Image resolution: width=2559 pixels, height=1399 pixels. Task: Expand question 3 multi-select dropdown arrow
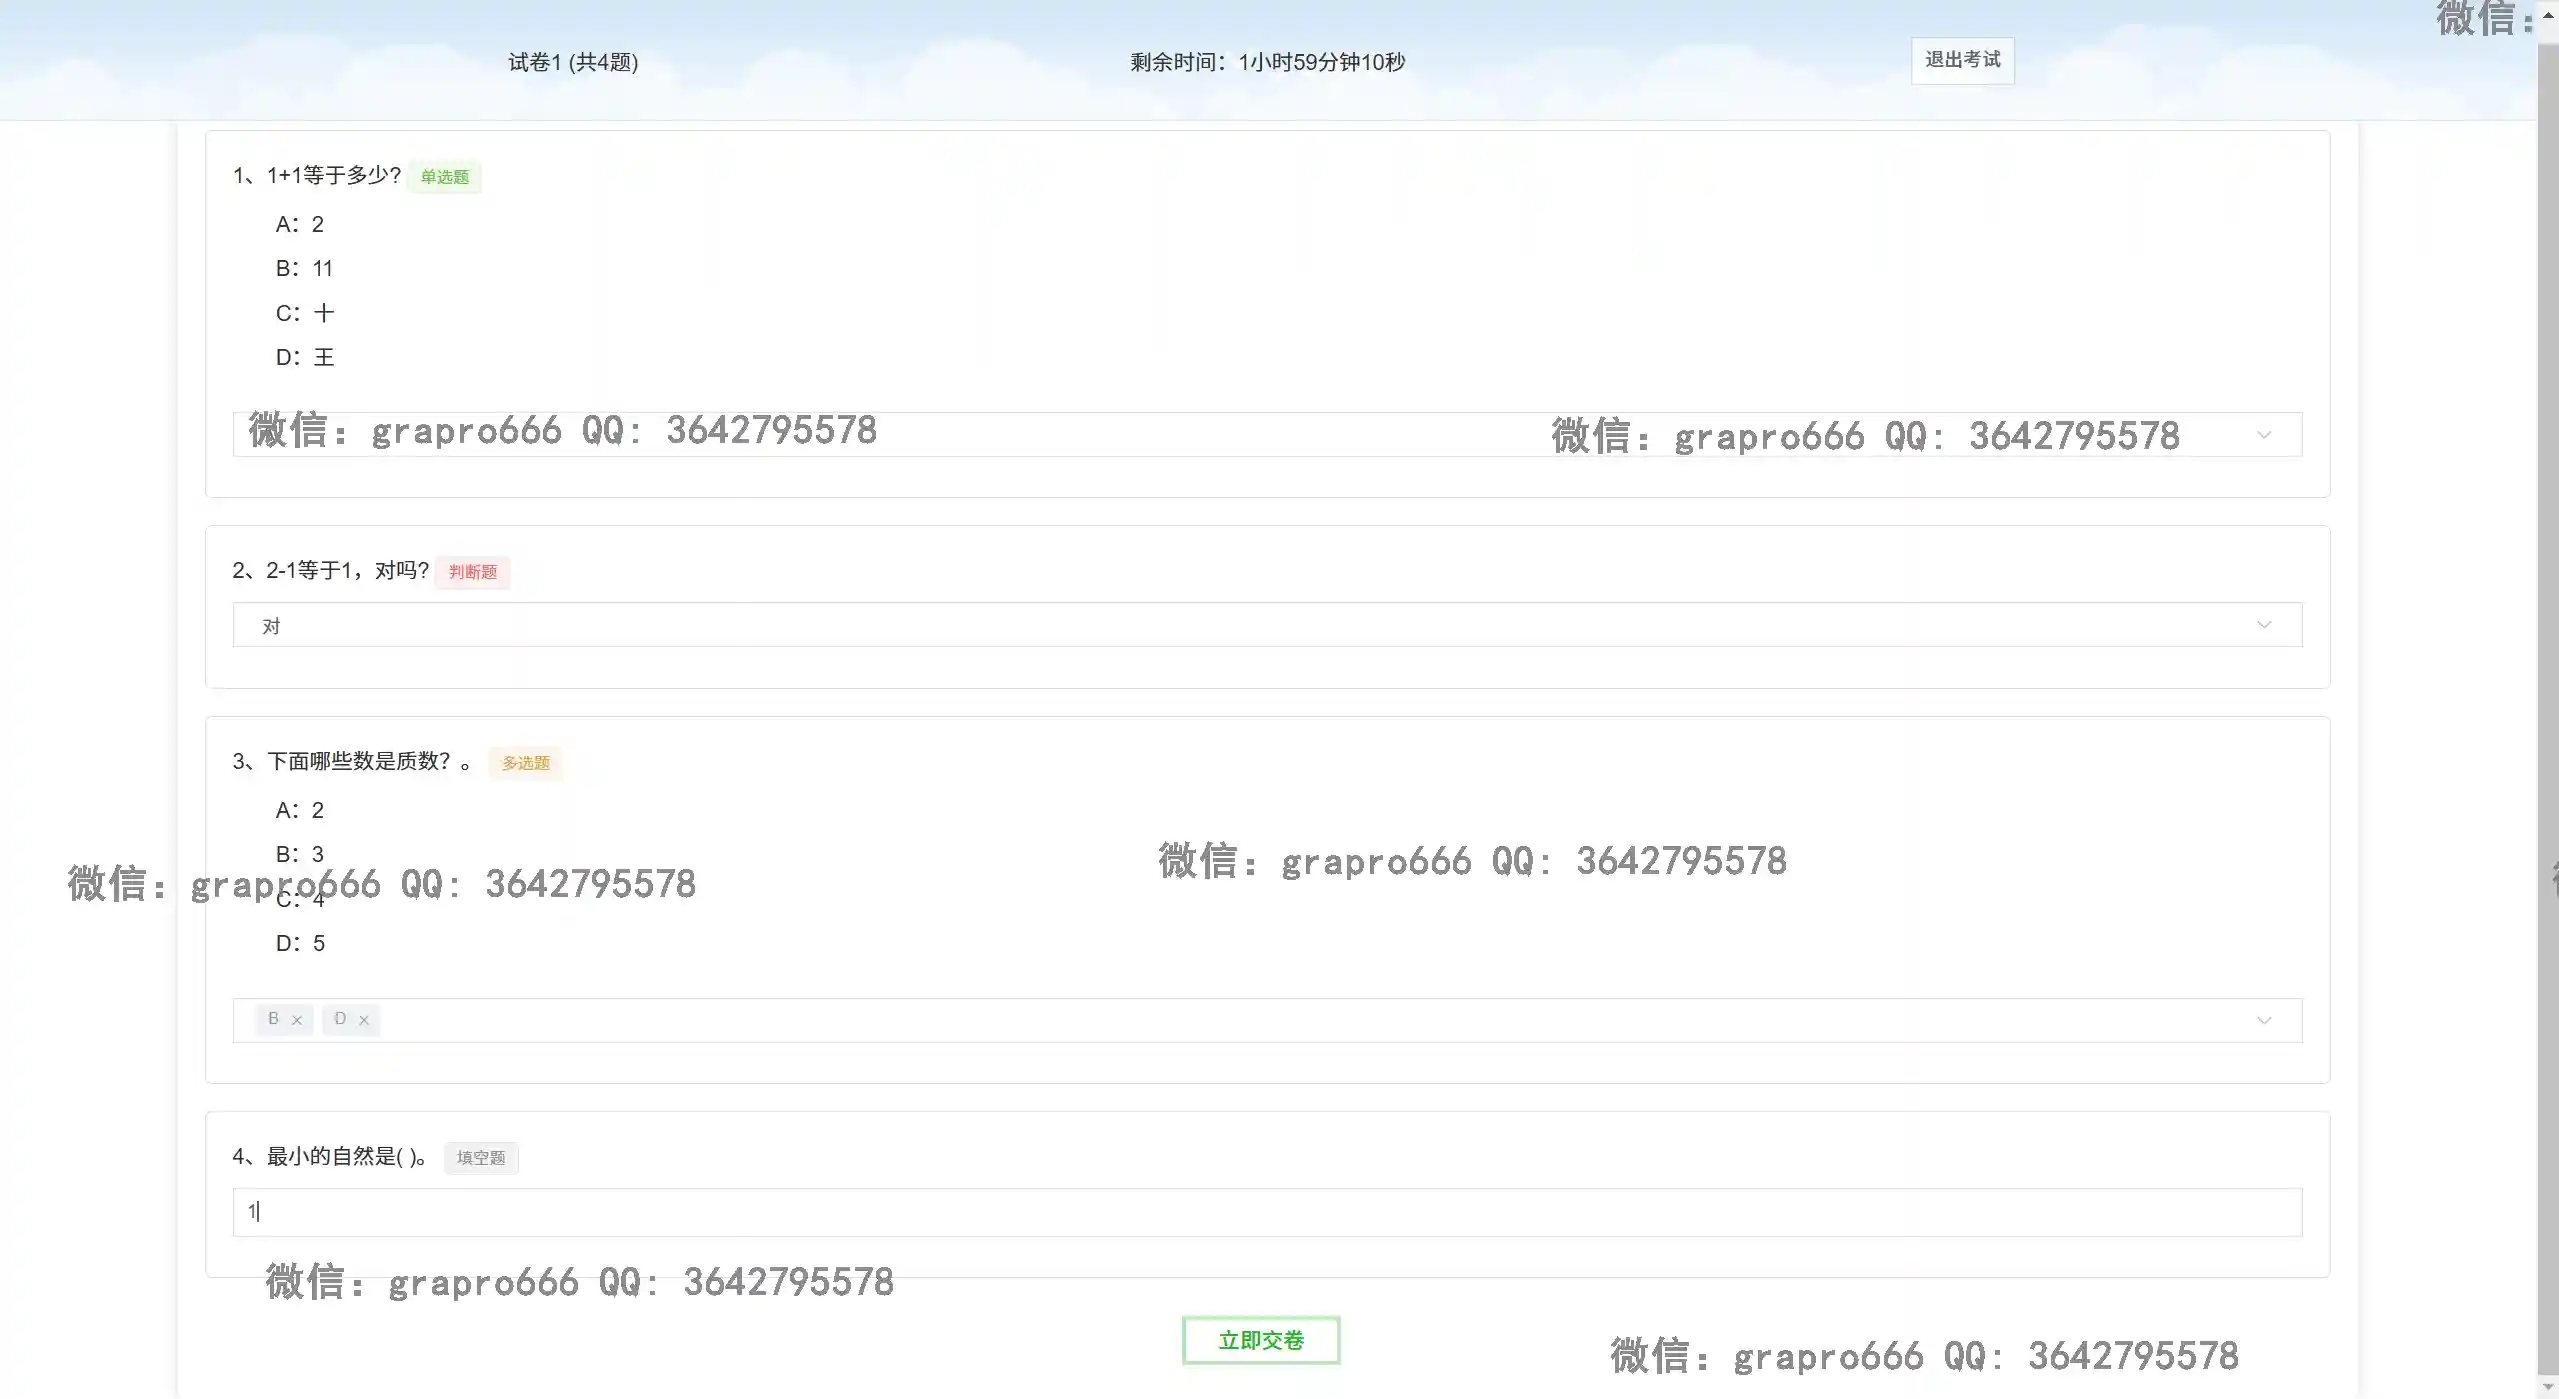point(2263,1020)
